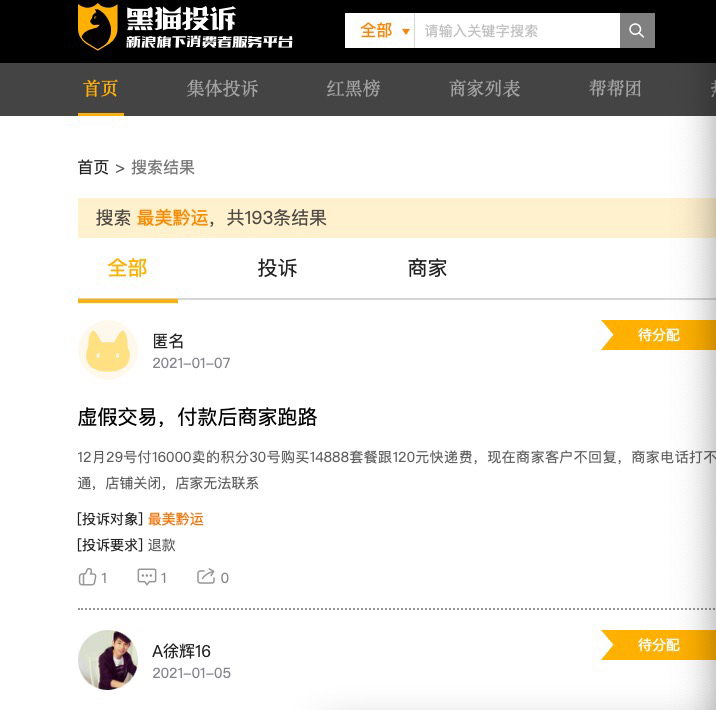The image size is (716, 710).
Task: Click the 匿名 username
Action: [168, 341]
